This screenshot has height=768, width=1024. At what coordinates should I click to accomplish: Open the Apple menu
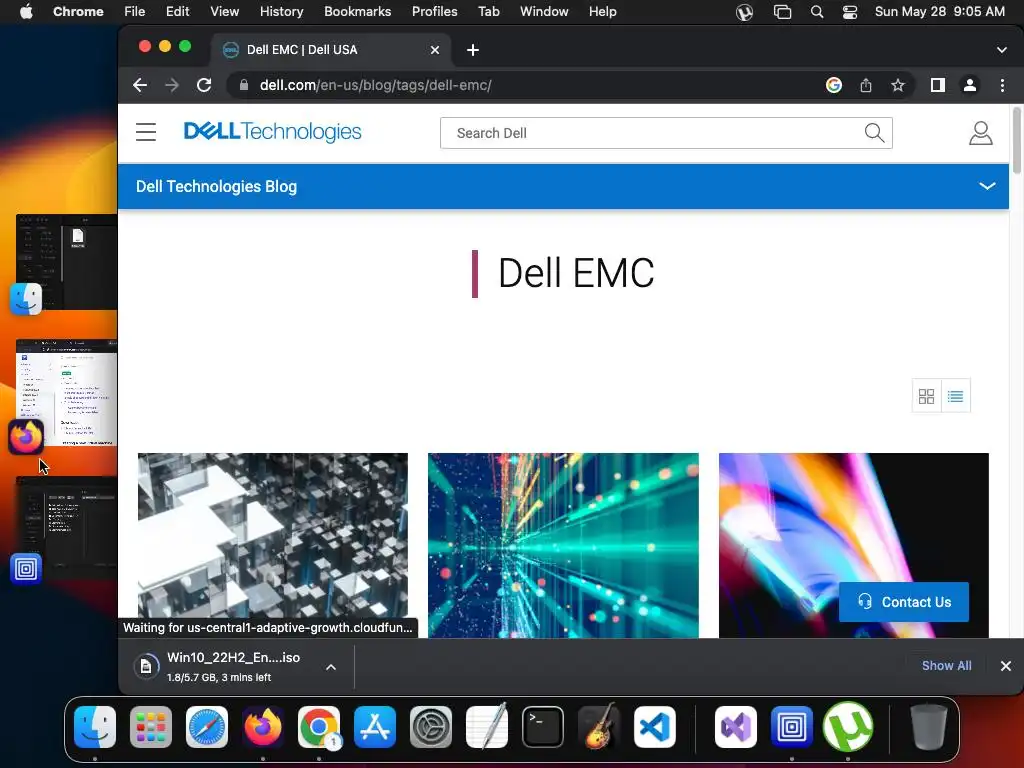[26, 11]
